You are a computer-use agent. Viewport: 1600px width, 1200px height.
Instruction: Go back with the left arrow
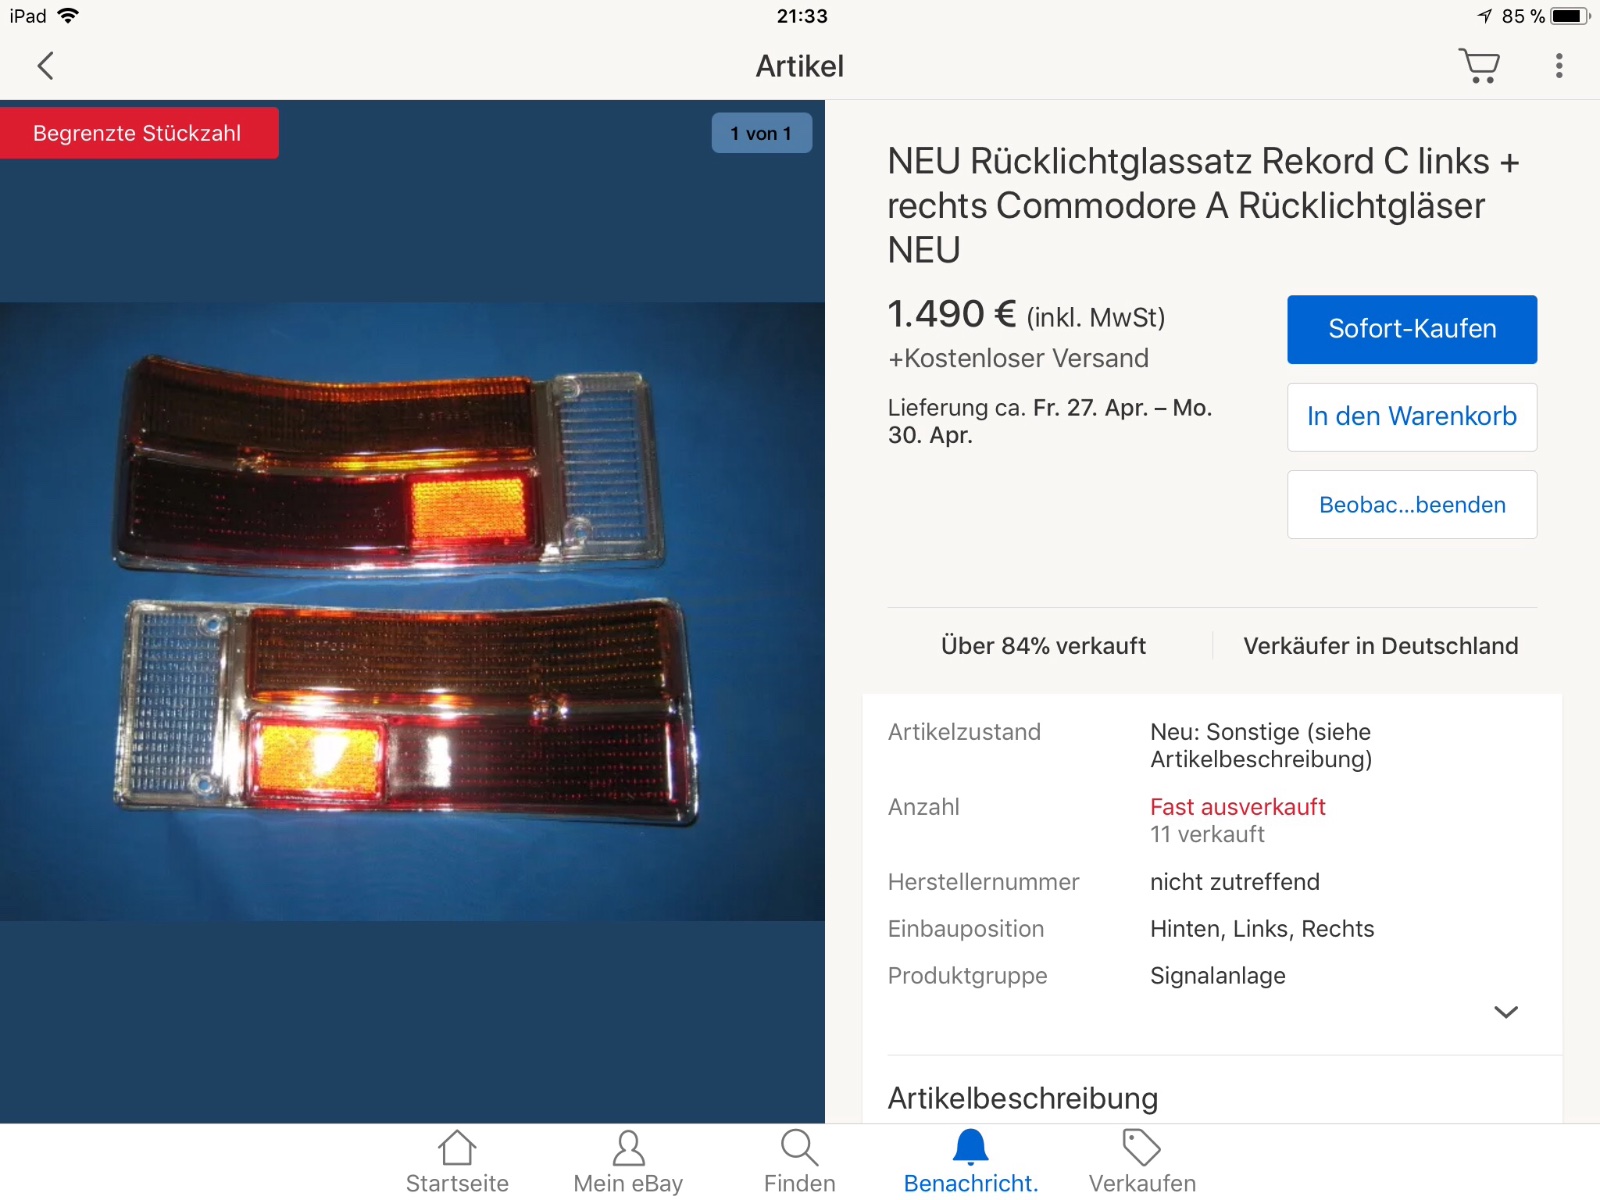(x=45, y=66)
